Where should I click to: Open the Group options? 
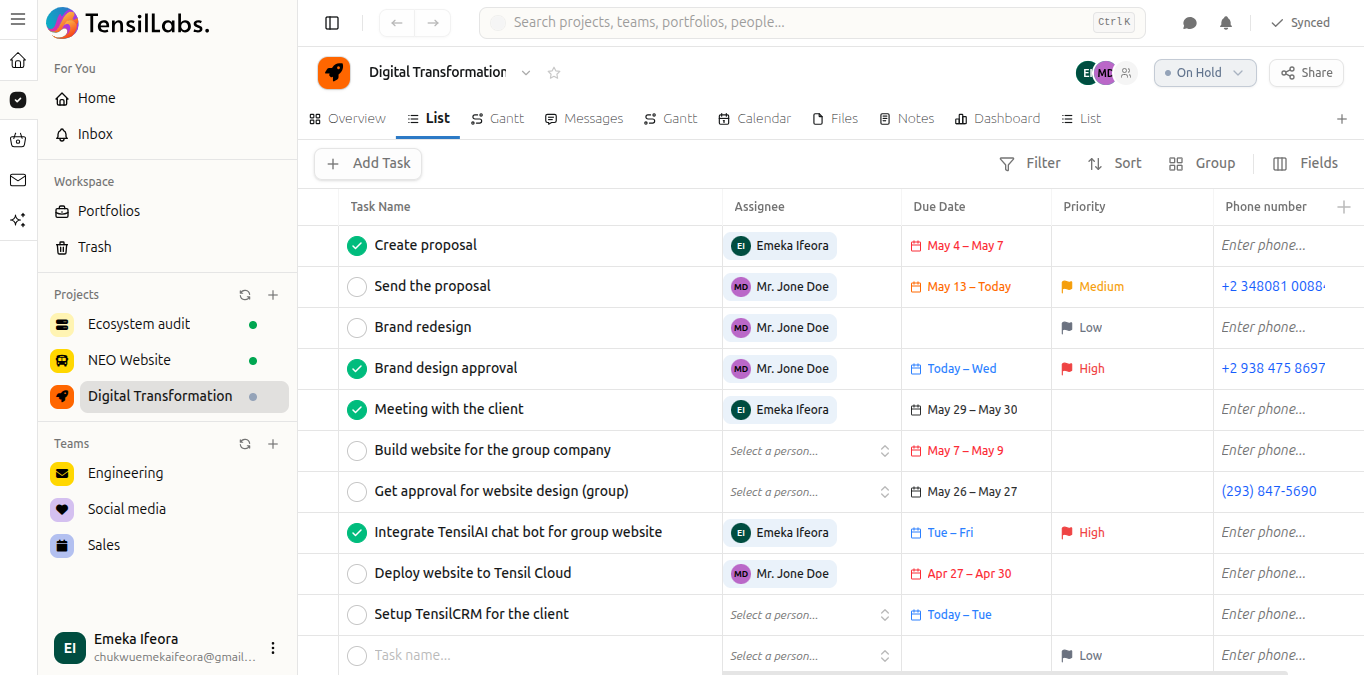(x=1202, y=164)
